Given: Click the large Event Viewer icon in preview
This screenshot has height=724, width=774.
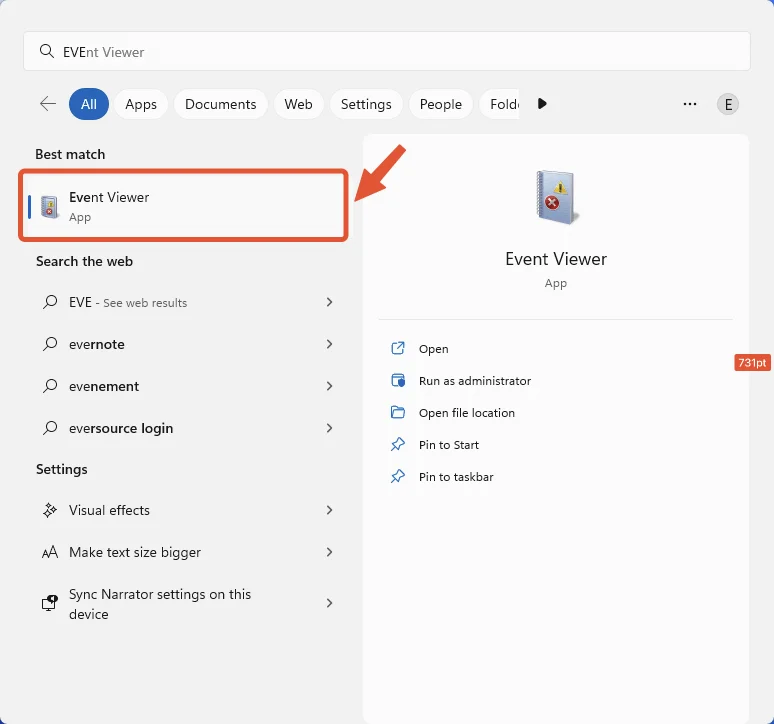Looking at the screenshot, I should [556, 197].
